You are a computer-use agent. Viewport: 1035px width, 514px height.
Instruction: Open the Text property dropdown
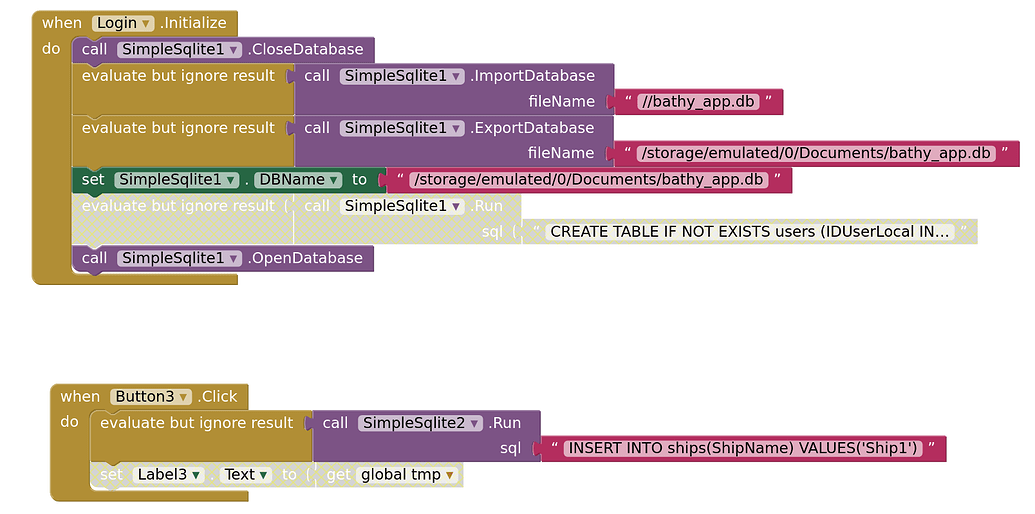[x=246, y=474]
